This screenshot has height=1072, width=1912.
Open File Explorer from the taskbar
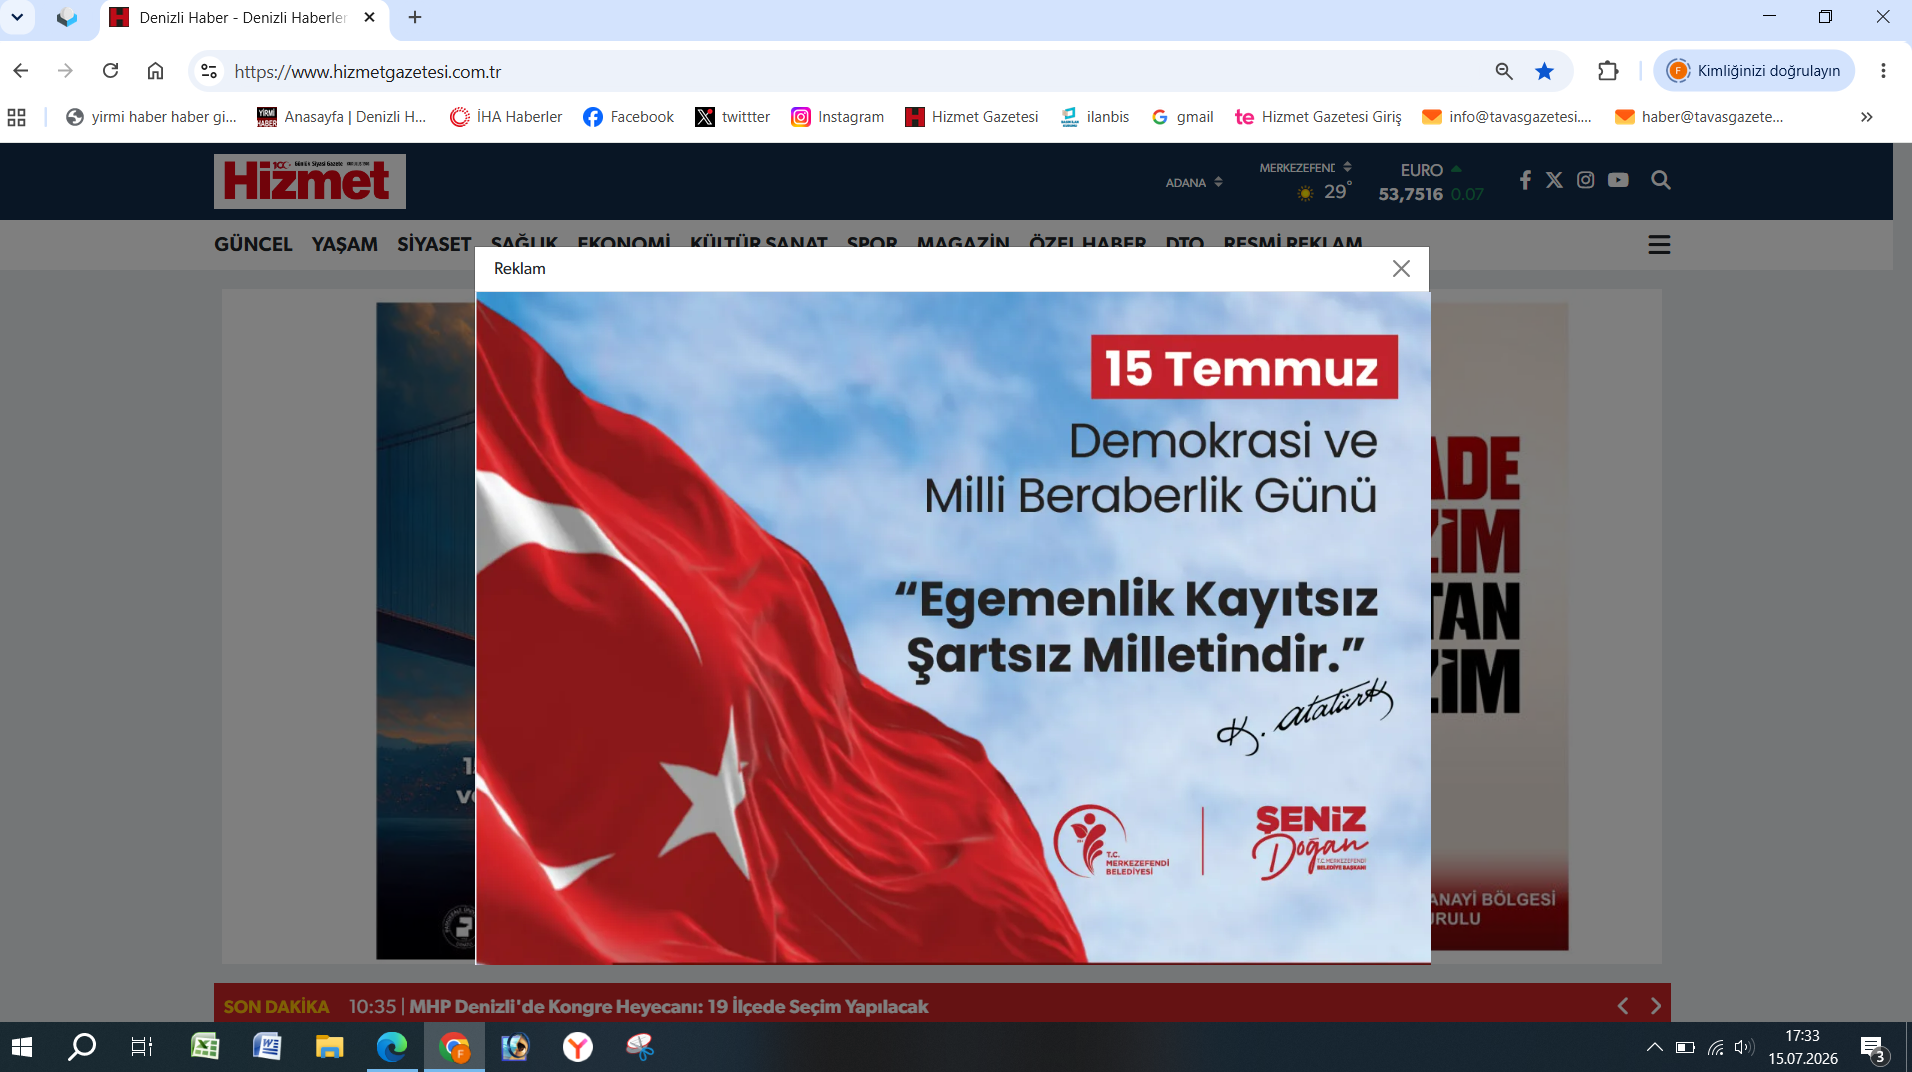[329, 1047]
